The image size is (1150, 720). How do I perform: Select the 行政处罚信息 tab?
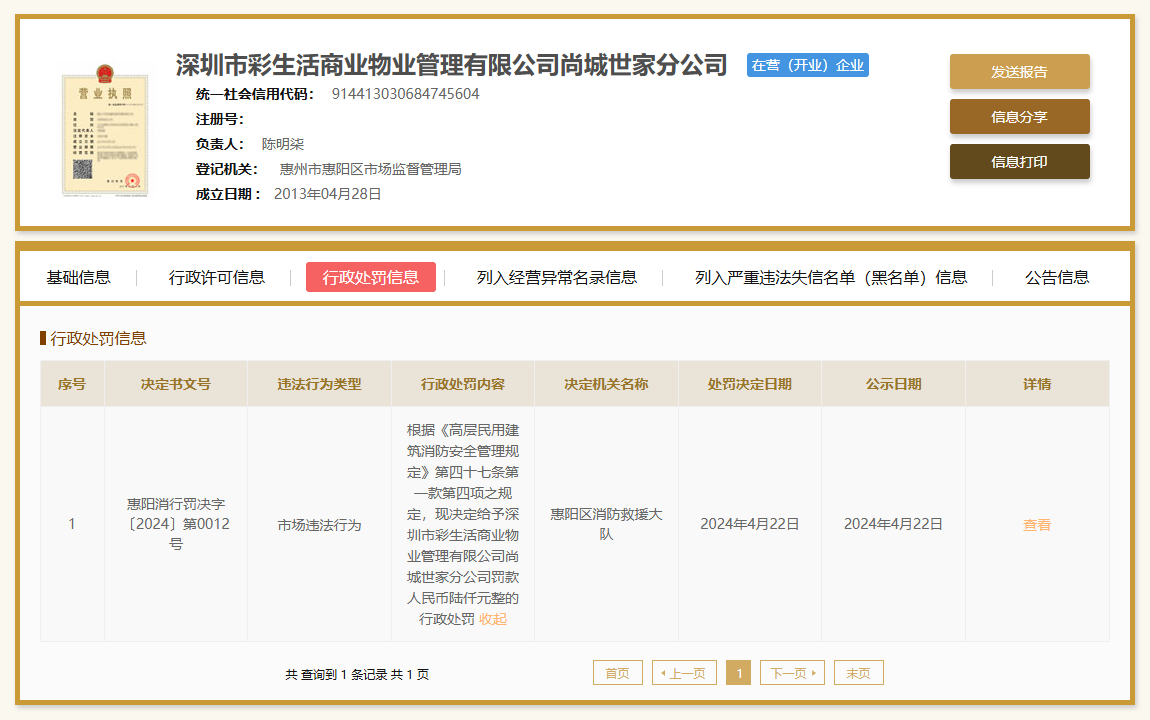click(x=370, y=277)
